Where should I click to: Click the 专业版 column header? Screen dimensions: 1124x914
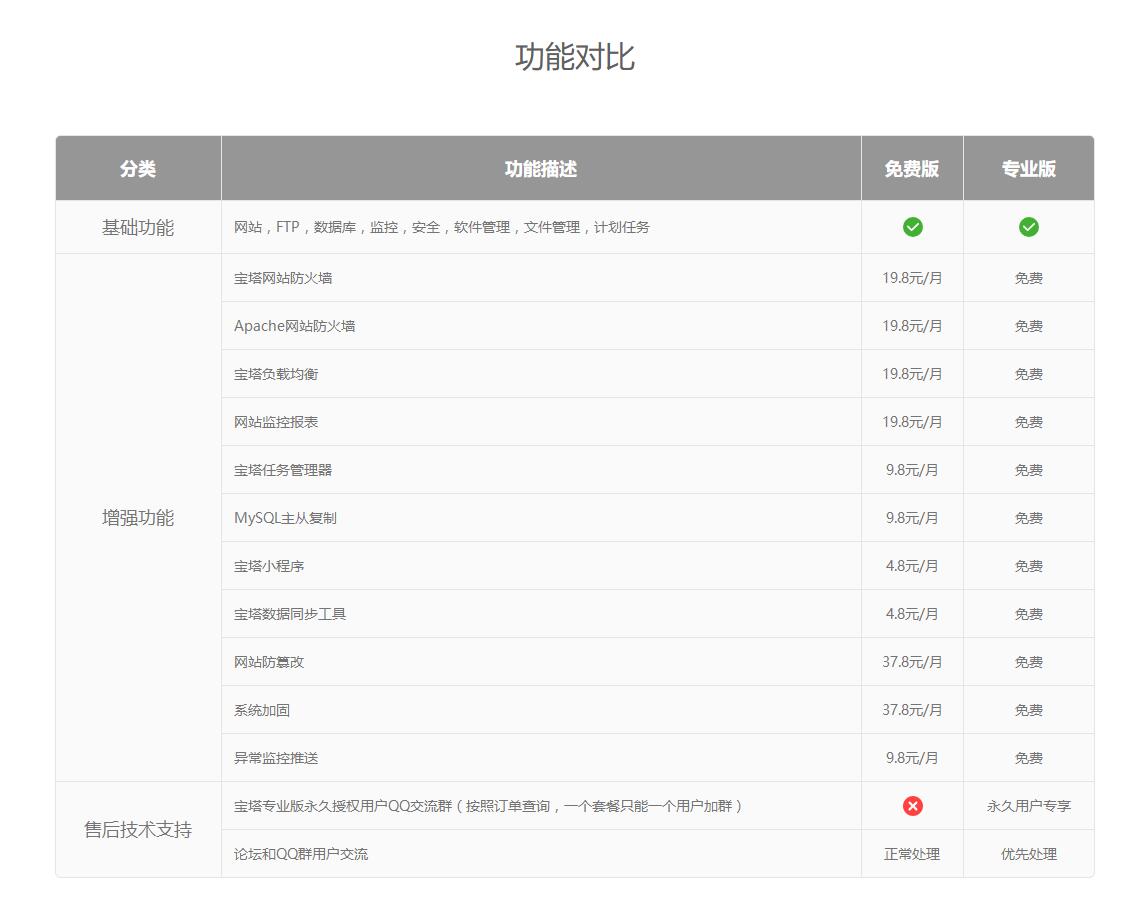pyautogui.click(x=1028, y=169)
